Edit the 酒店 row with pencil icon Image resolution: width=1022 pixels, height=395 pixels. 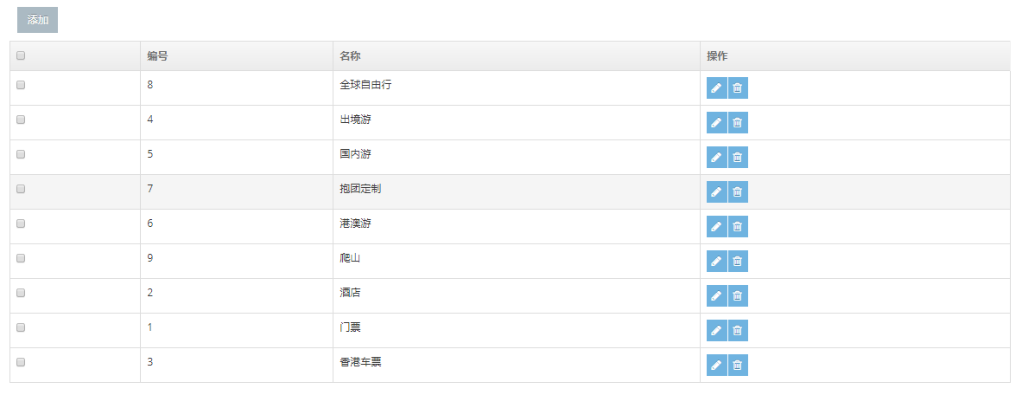(716, 295)
